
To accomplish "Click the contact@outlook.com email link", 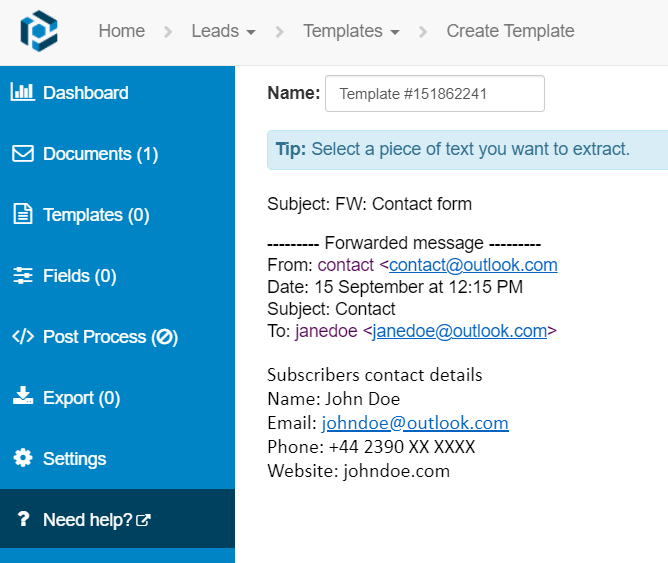I will pos(473,265).
